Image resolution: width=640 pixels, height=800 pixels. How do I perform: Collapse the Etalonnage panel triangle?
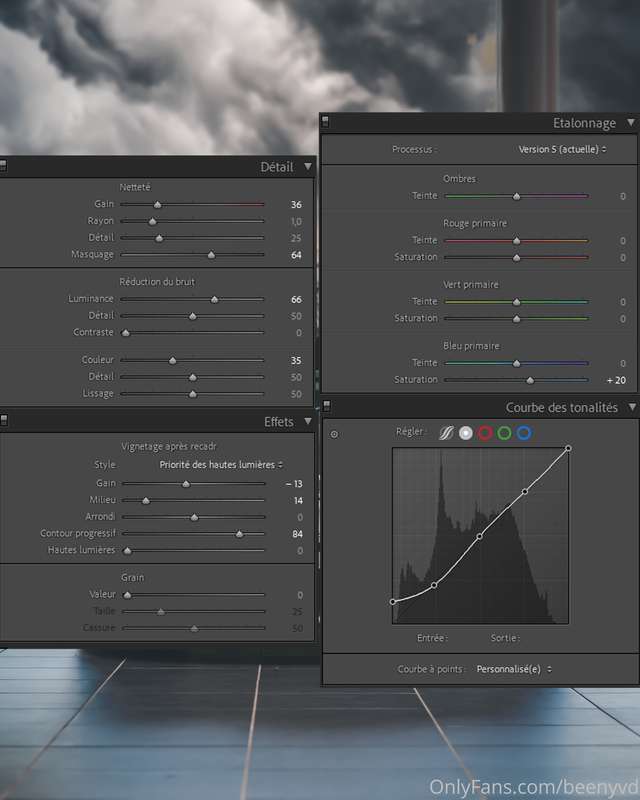coord(631,122)
